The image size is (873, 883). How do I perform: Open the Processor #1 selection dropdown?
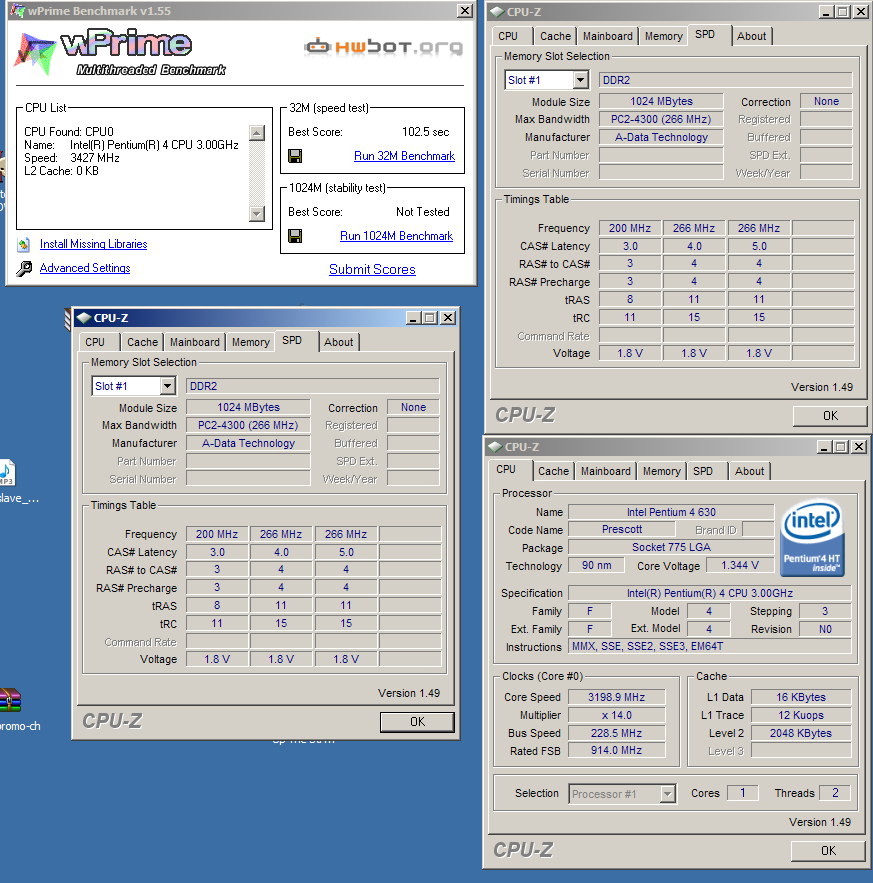click(x=667, y=794)
